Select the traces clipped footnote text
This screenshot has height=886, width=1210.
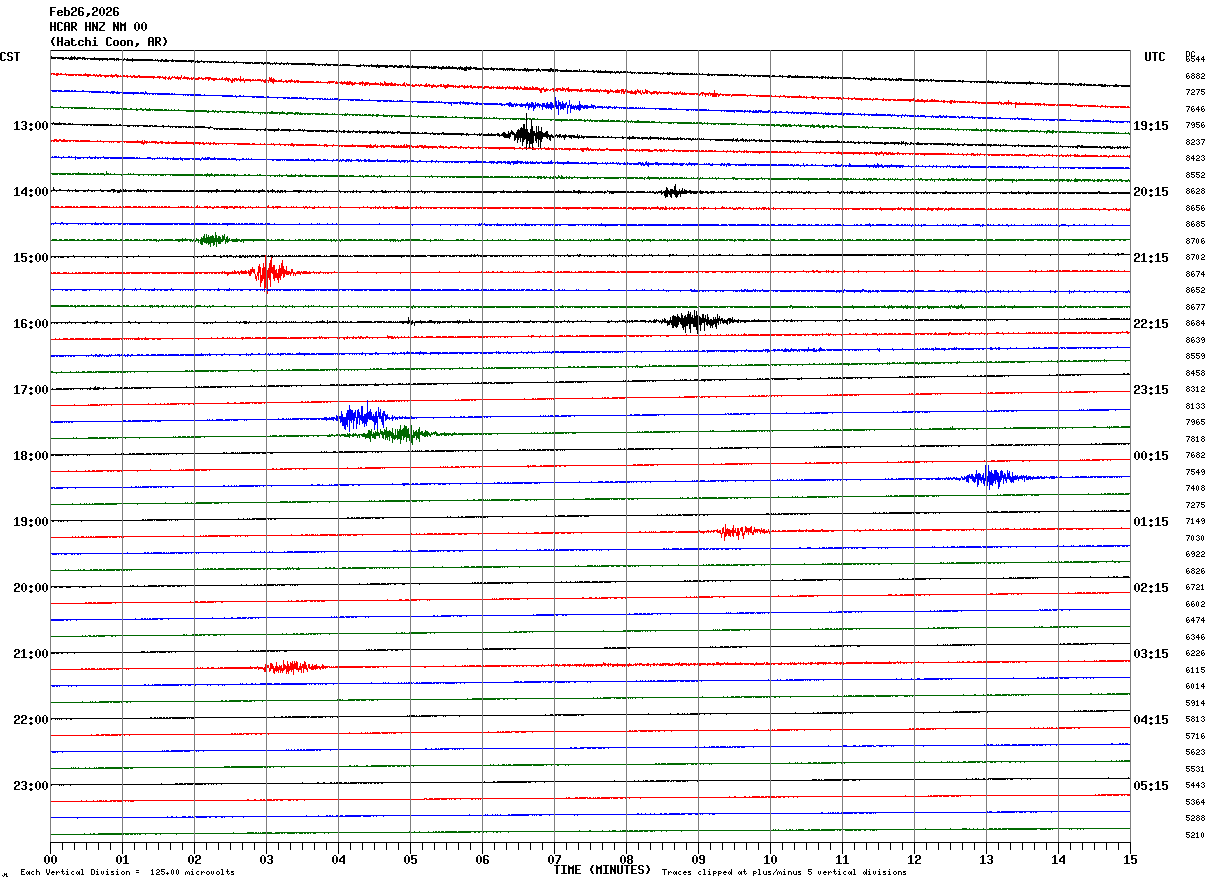point(784,873)
